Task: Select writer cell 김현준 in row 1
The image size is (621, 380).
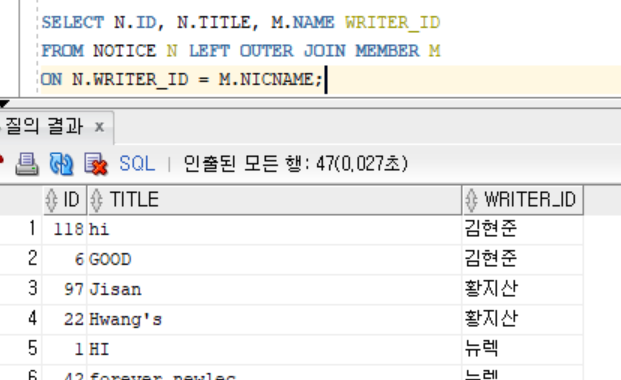Action: [522, 229]
